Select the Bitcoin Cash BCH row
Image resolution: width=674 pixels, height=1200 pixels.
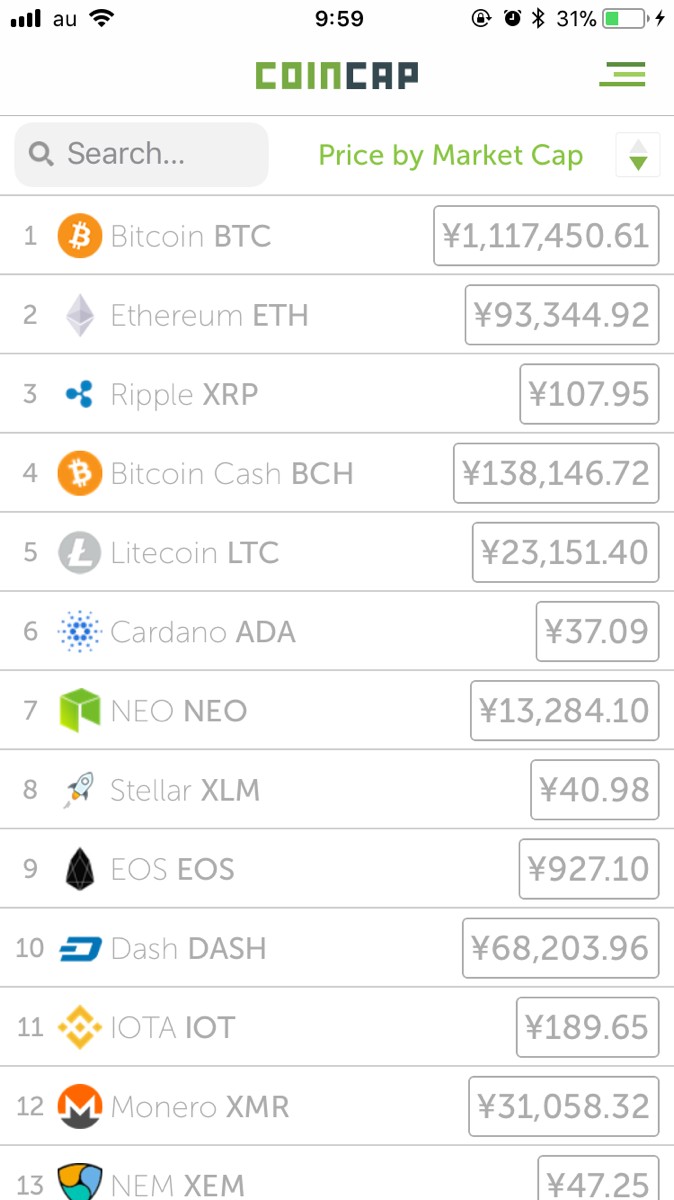click(x=232, y=473)
